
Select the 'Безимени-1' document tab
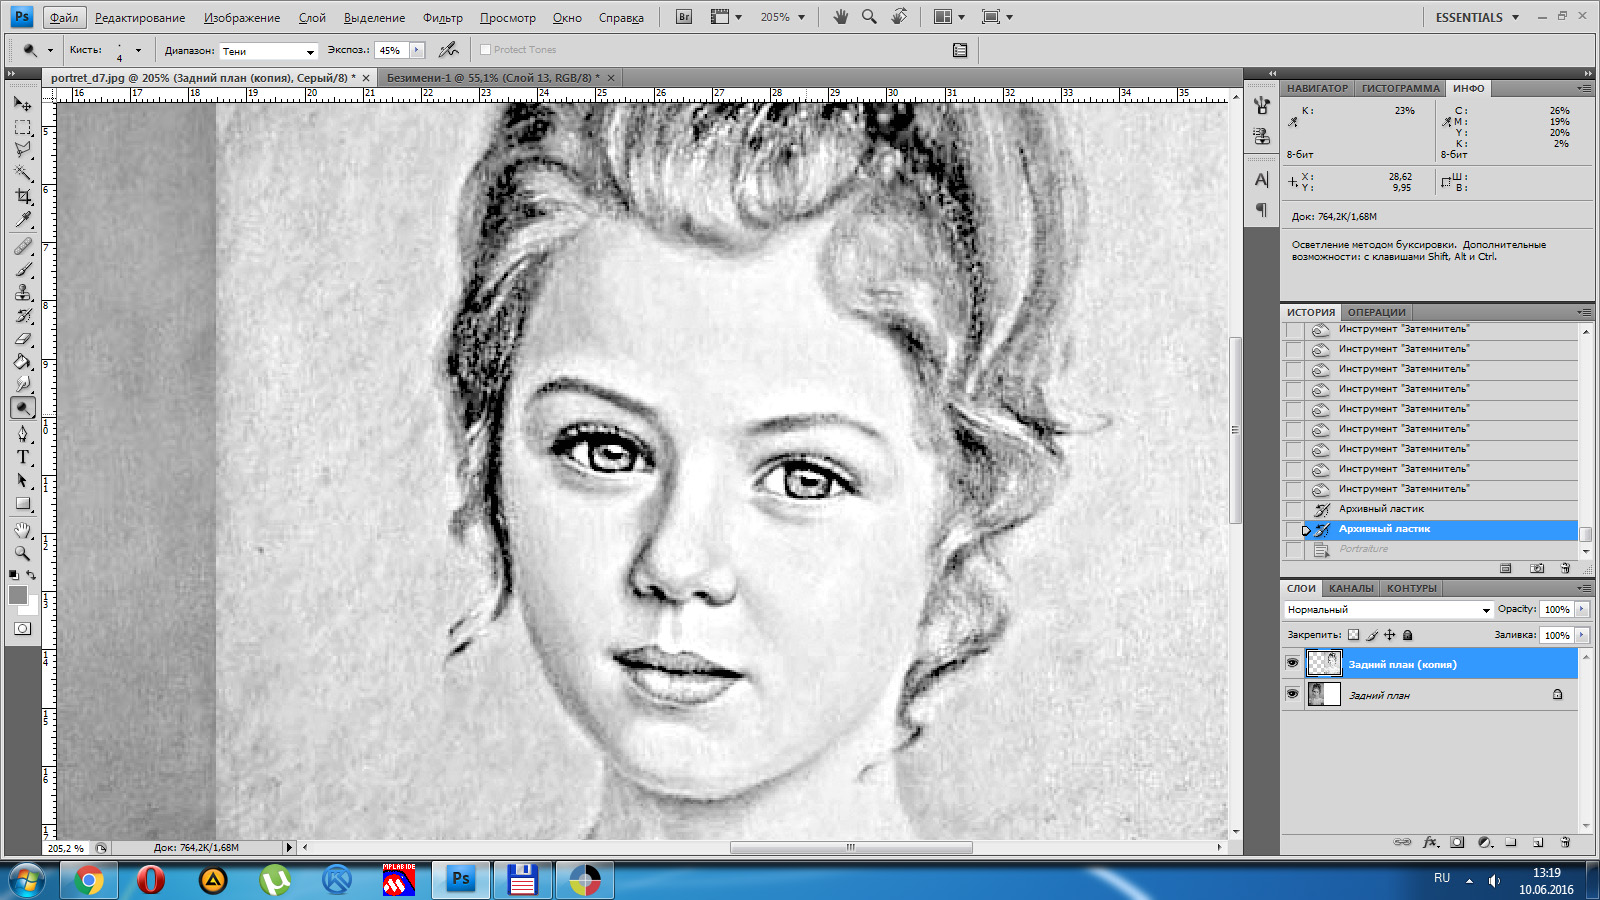492,78
